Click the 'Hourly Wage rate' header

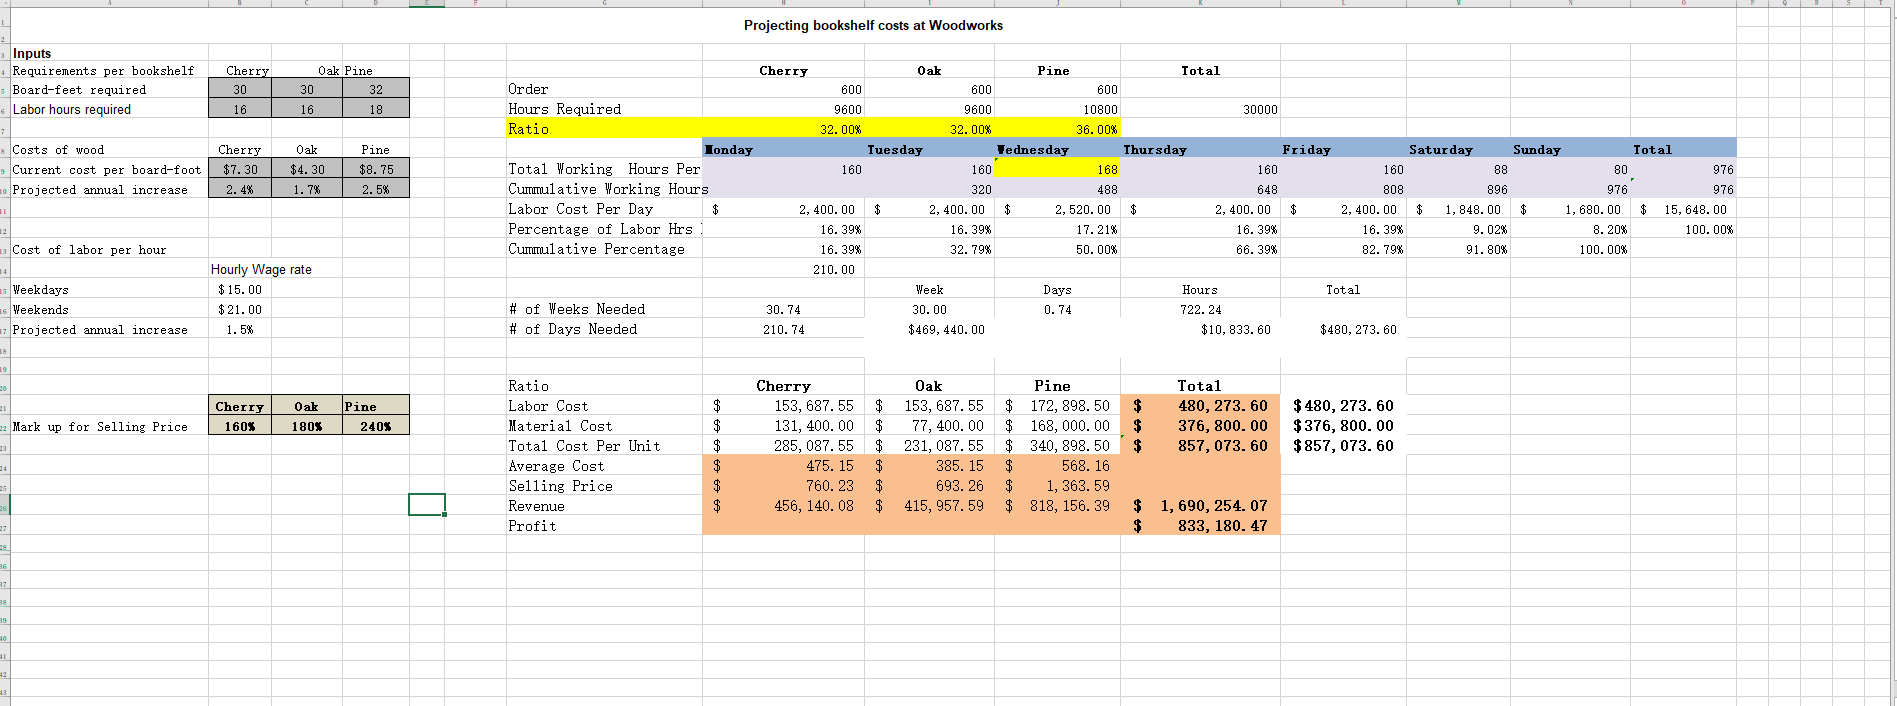261,269
